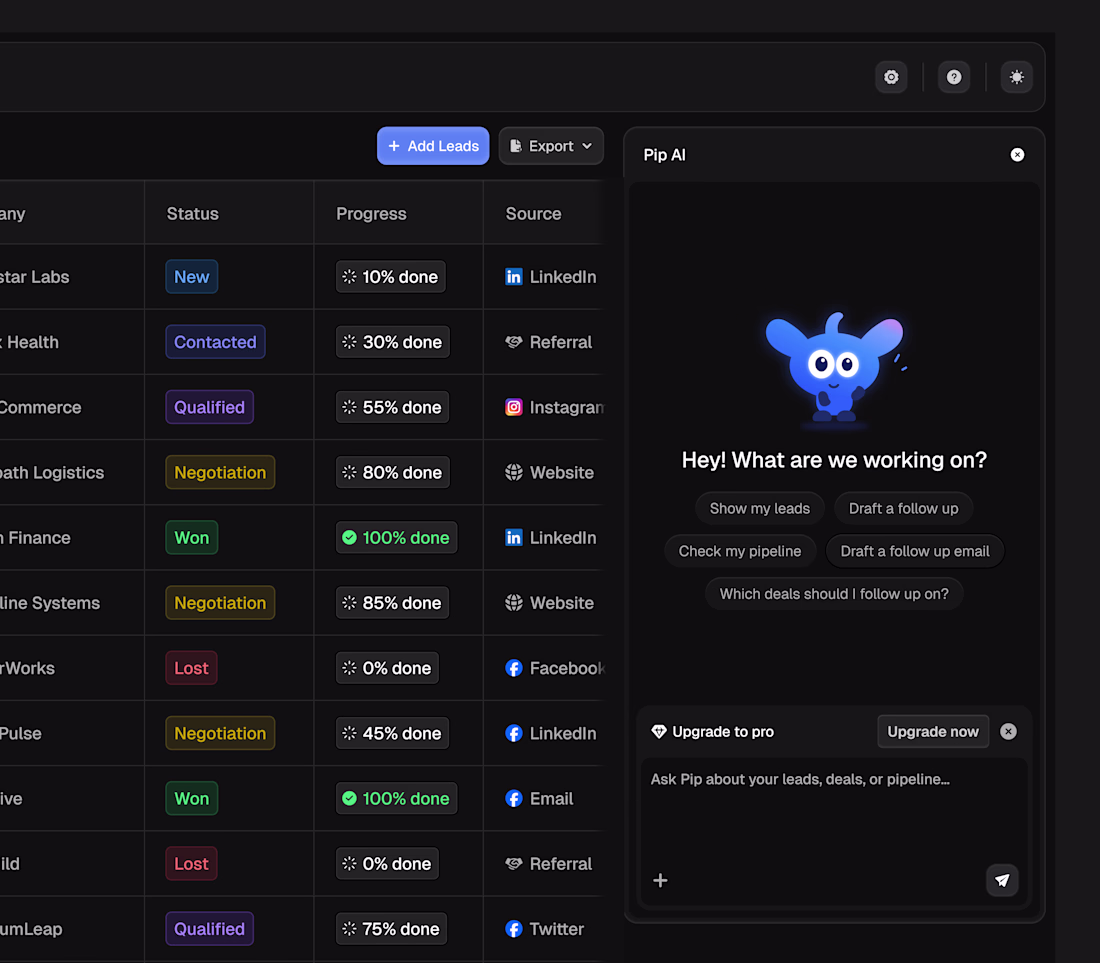Click the LinkedIn icon in the 10% done row
The height and width of the screenshot is (963, 1100).
(x=514, y=277)
